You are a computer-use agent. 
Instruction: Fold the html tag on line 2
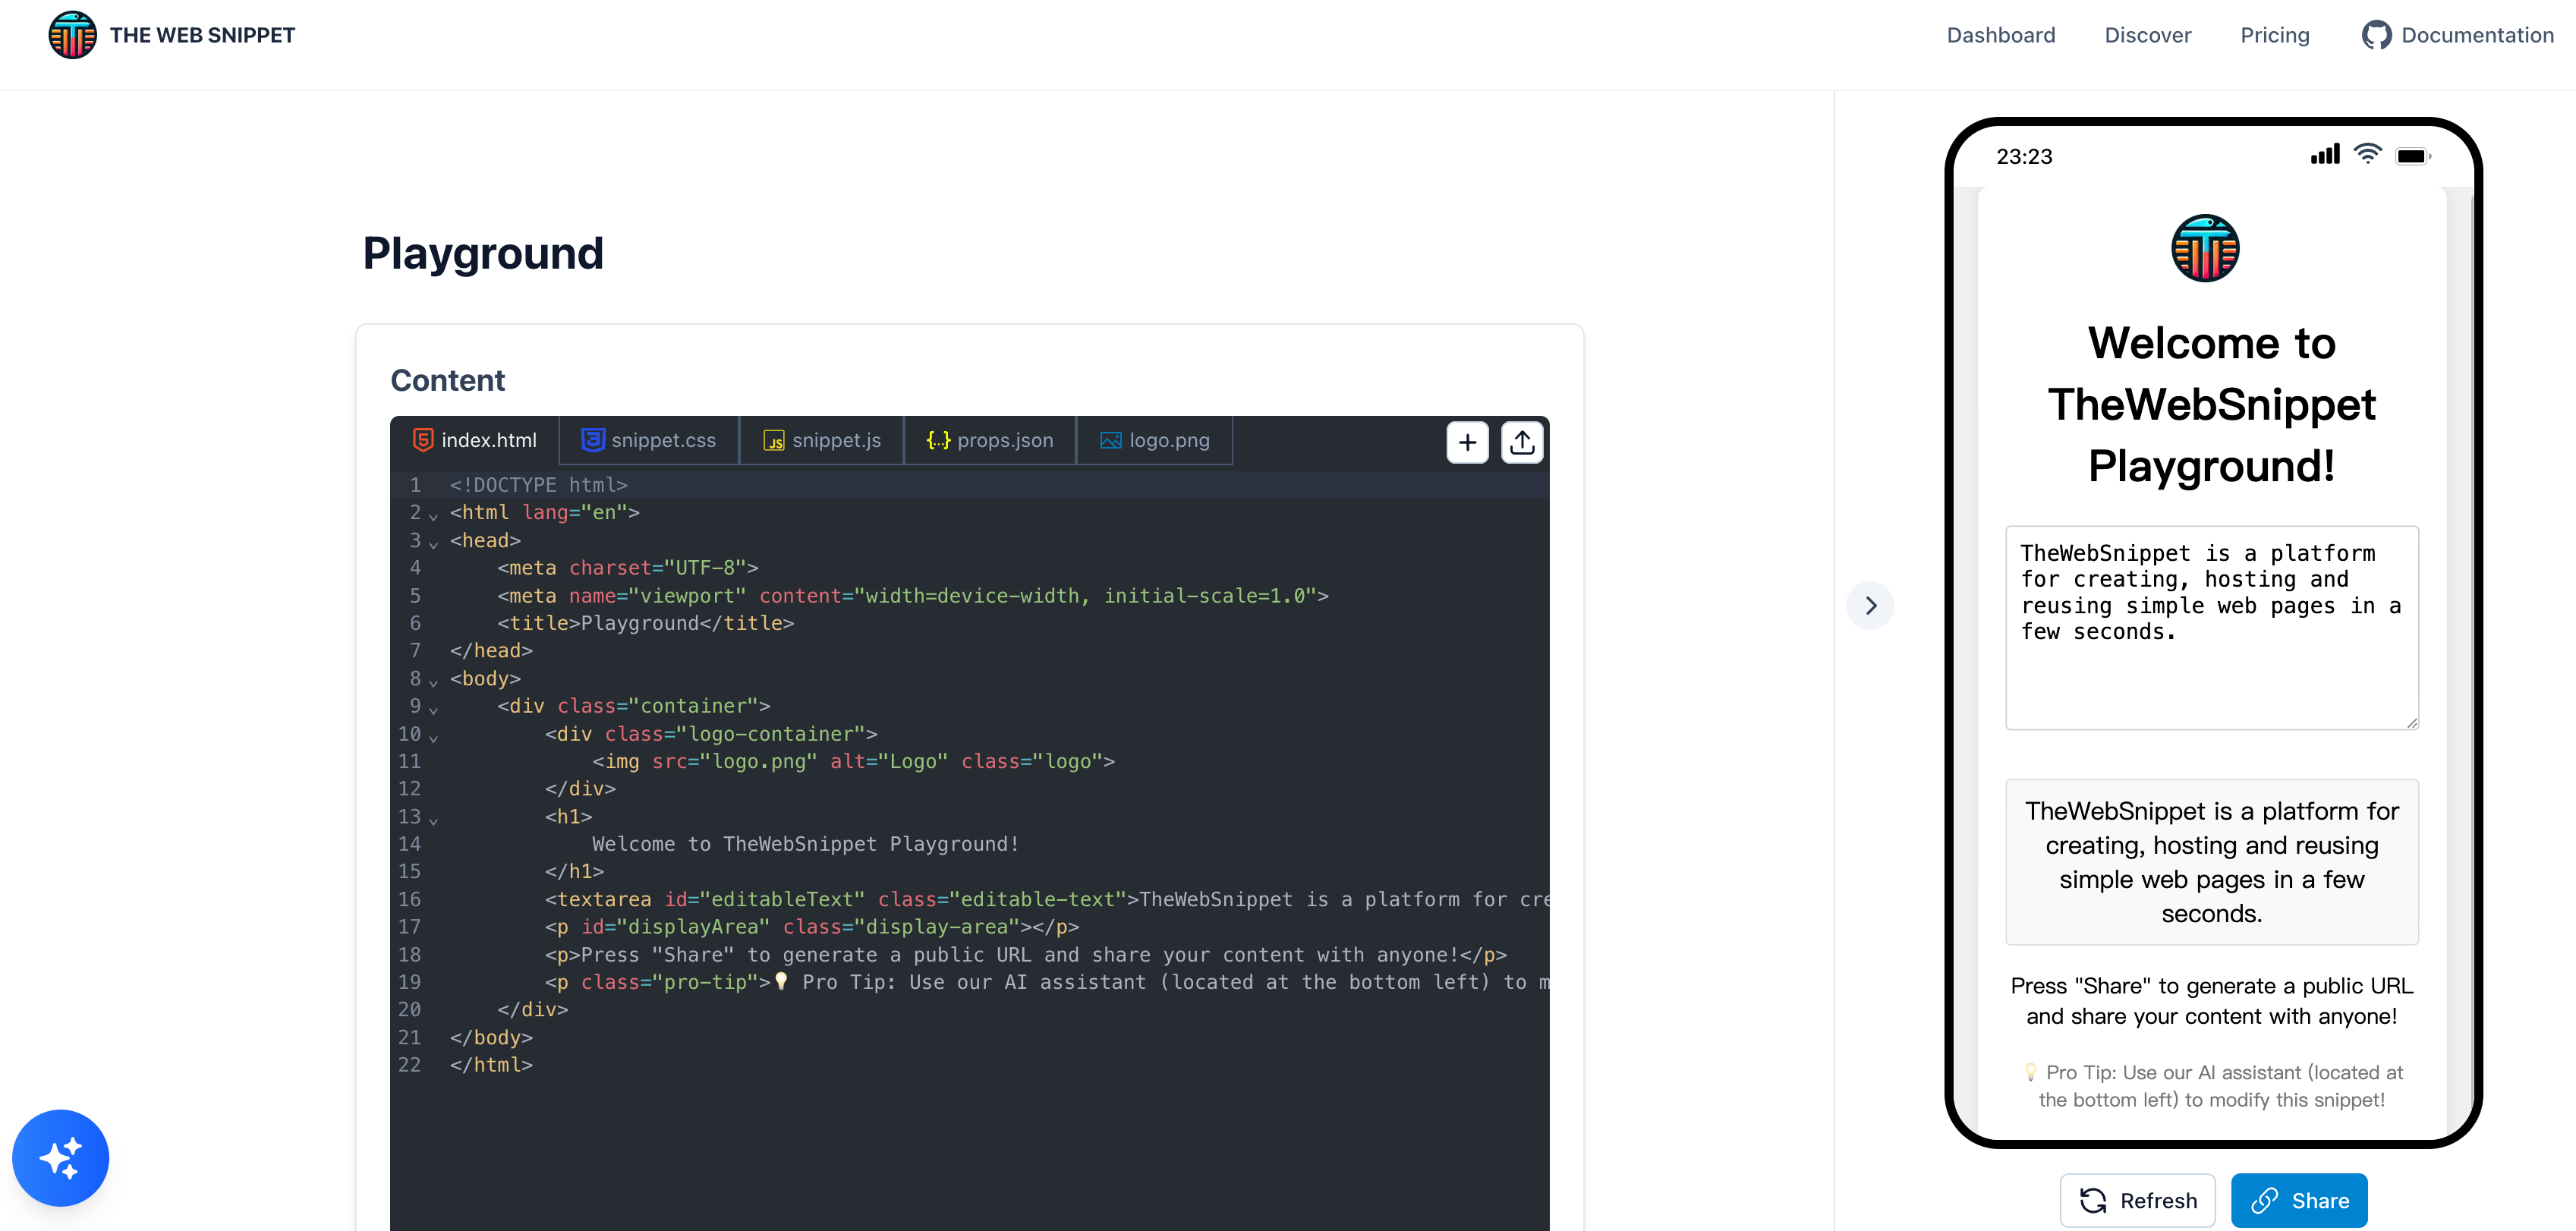click(433, 516)
